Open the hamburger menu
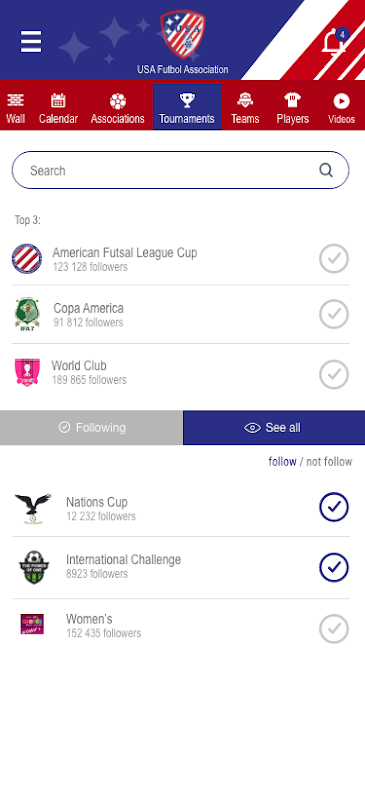The height and width of the screenshot is (800, 365). (31, 41)
